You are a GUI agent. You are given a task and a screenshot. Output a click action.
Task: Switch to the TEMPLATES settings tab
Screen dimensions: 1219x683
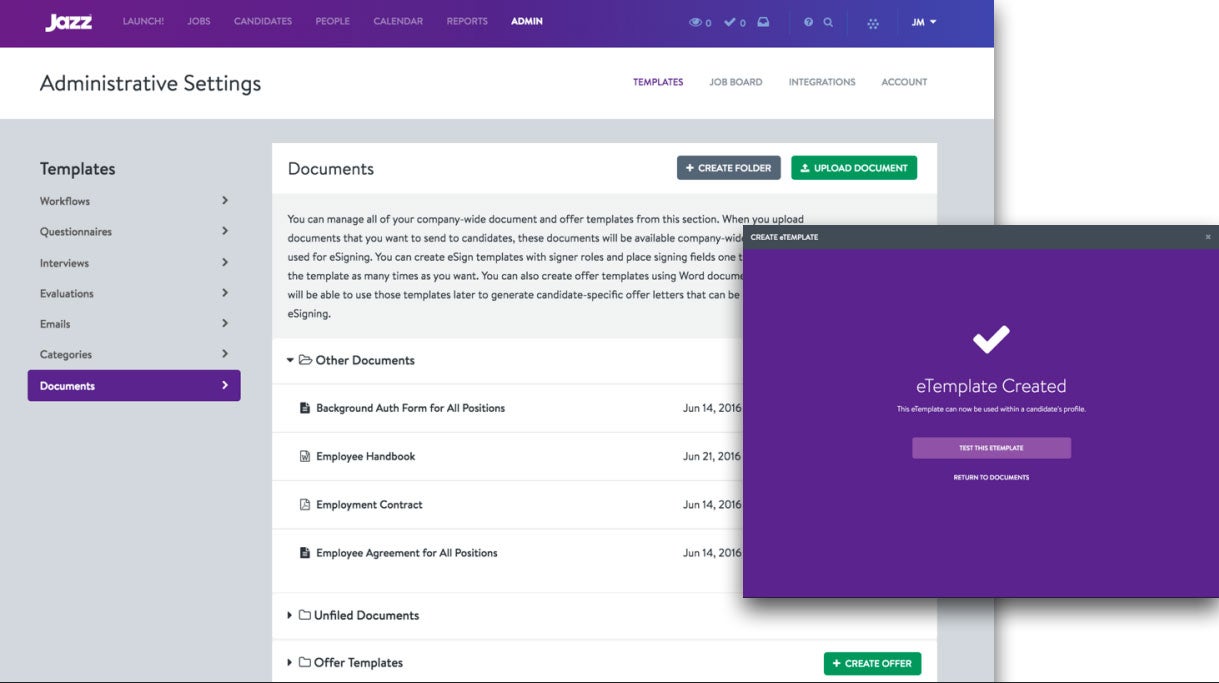(x=658, y=82)
